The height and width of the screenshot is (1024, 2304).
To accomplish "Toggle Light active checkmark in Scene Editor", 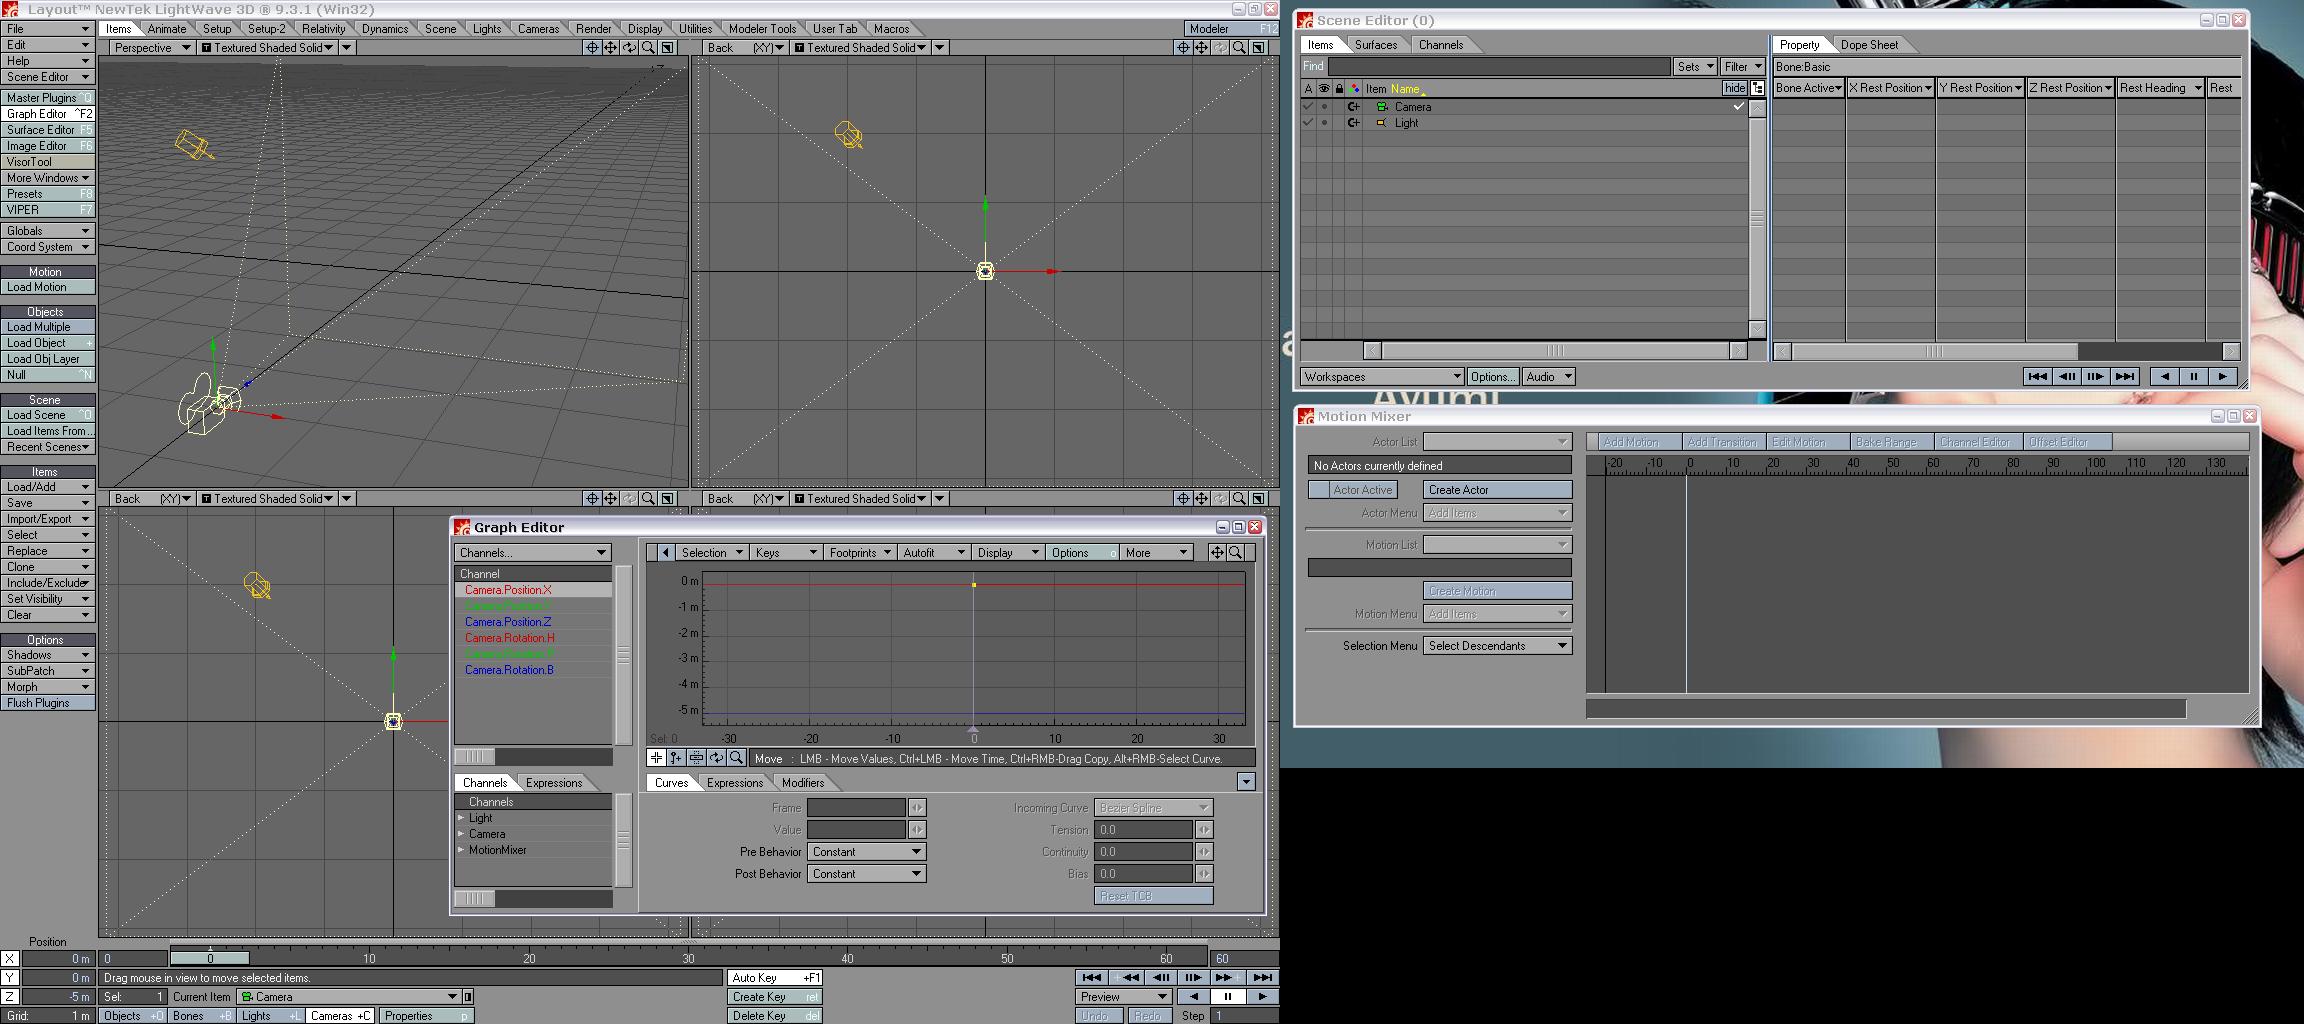I will (x=1307, y=123).
